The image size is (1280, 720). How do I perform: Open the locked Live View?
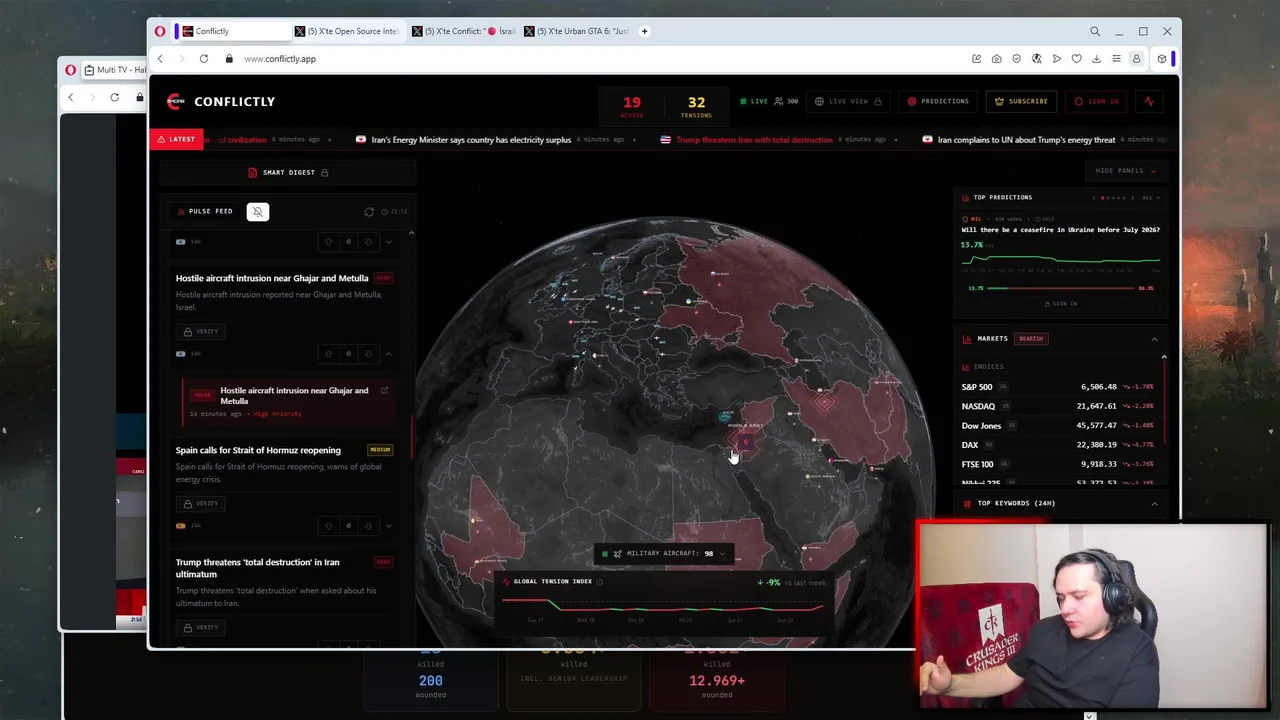point(848,101)
